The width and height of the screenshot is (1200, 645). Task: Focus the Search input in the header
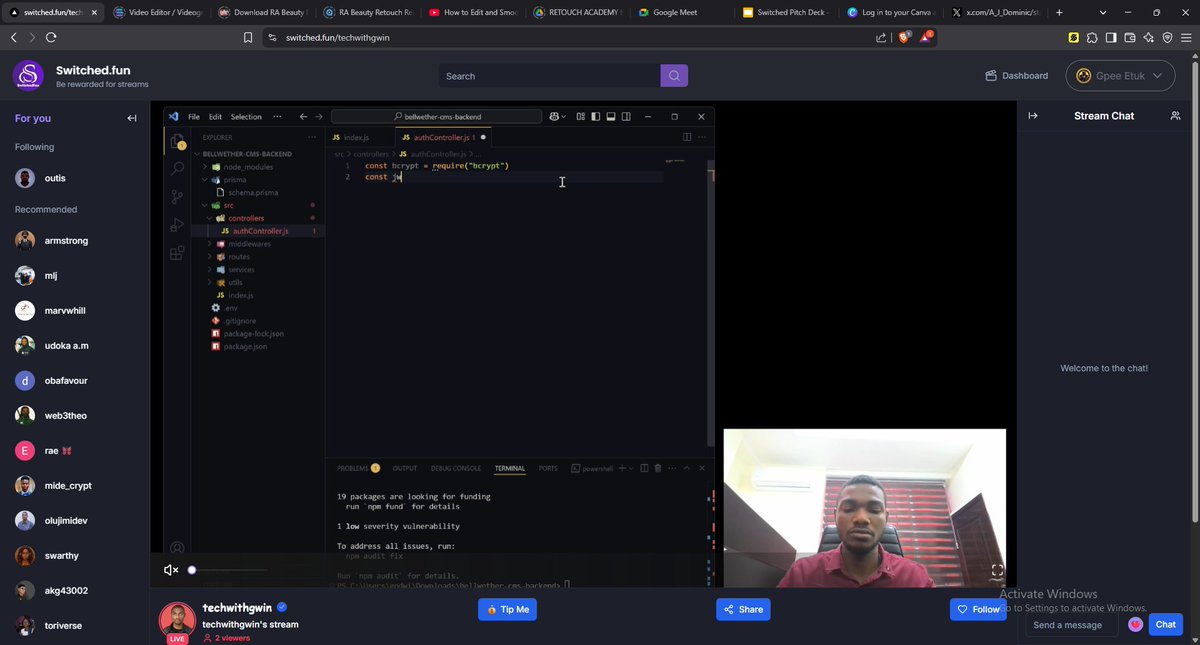(549, 76)
